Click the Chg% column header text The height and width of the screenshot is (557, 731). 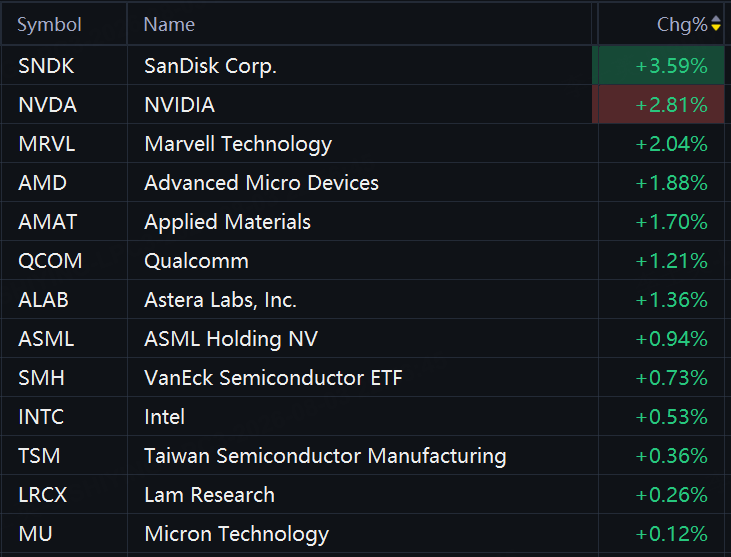point(682,25)
